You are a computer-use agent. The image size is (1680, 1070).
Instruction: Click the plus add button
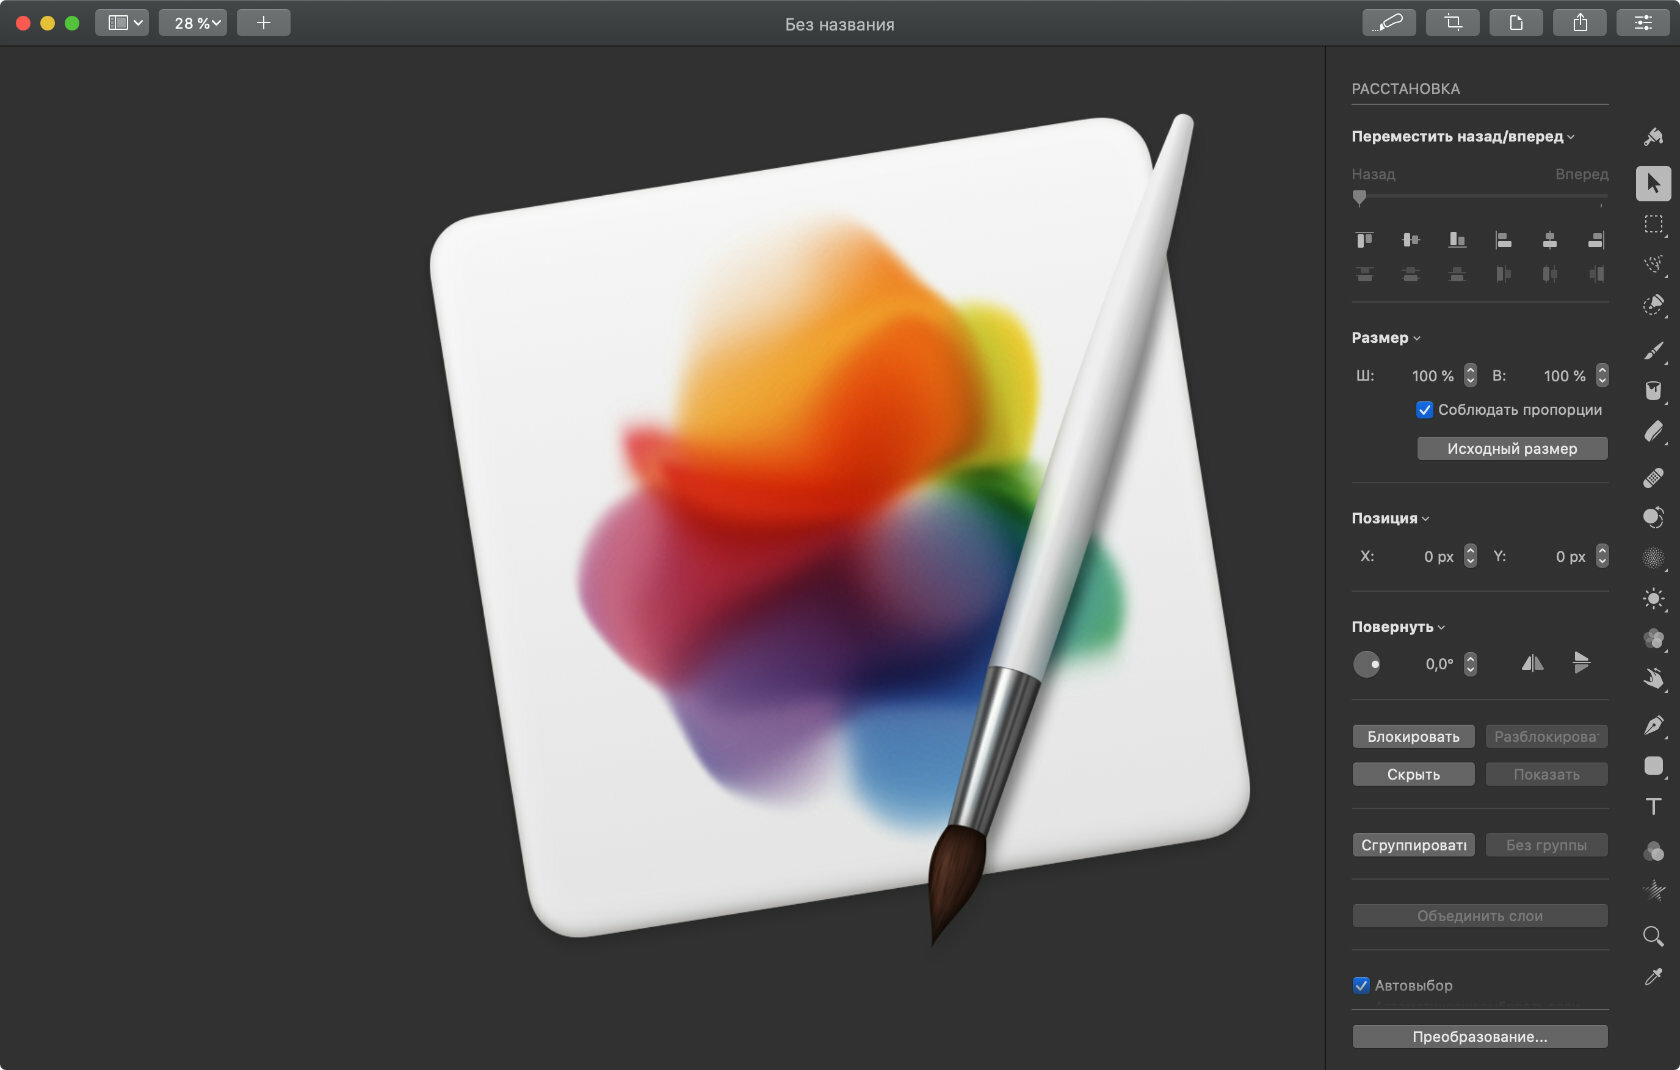click(x=264, y=22)
